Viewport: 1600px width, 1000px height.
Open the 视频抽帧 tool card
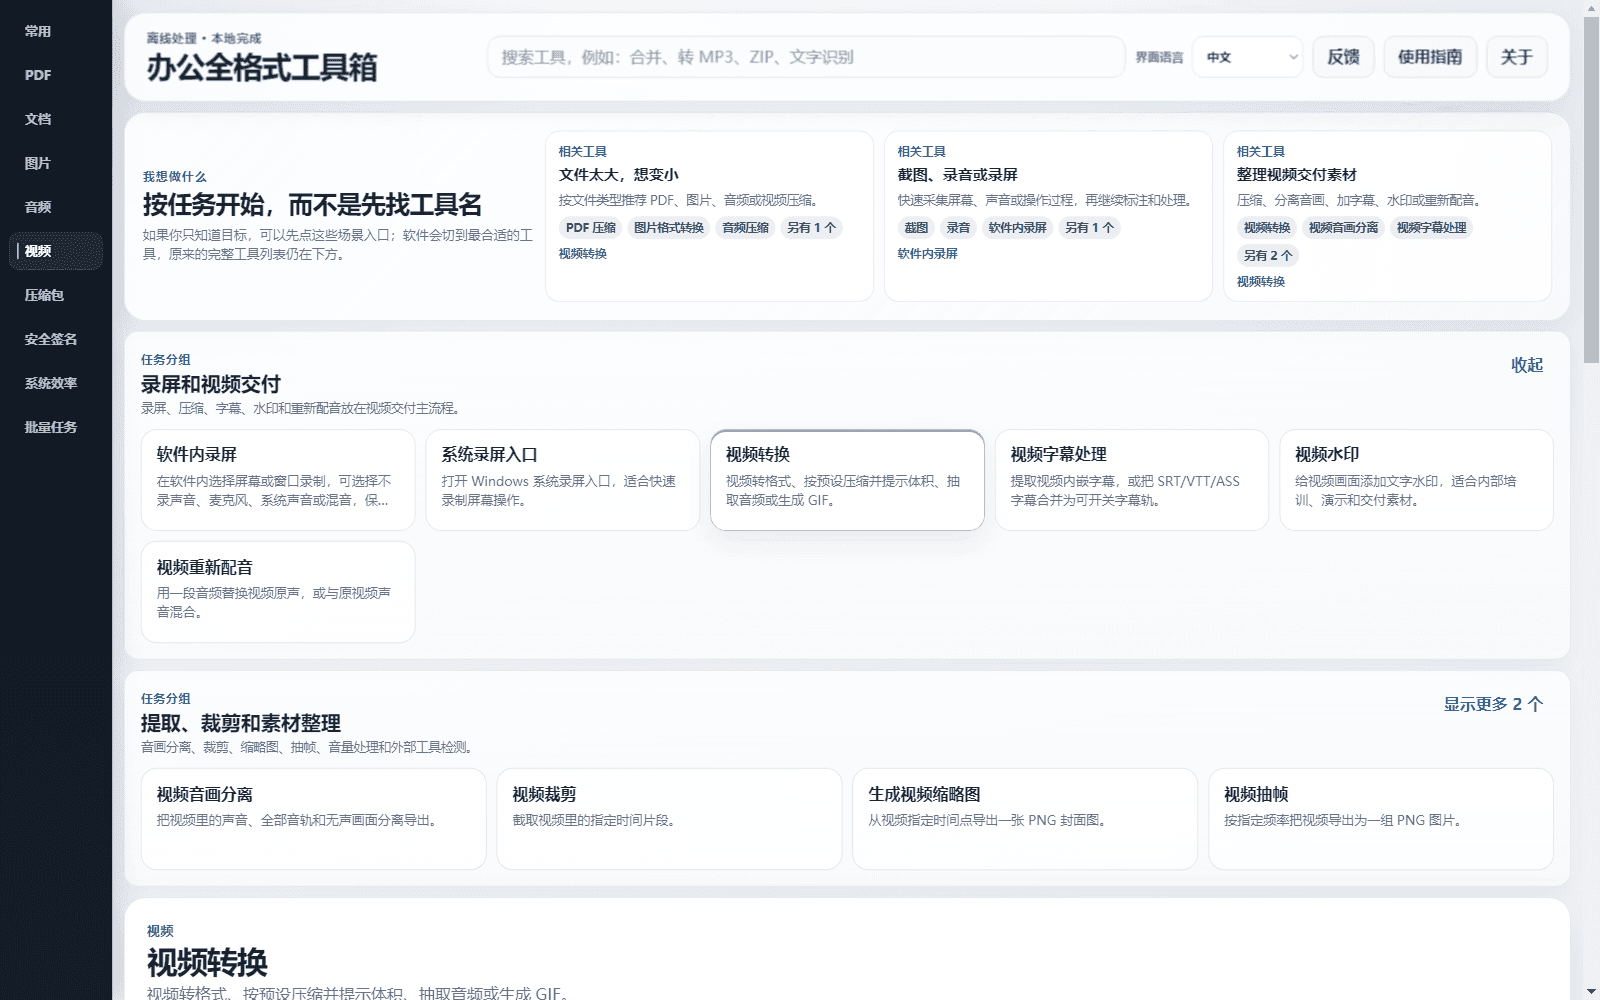pyautogui.click(x=1381, y=819)
